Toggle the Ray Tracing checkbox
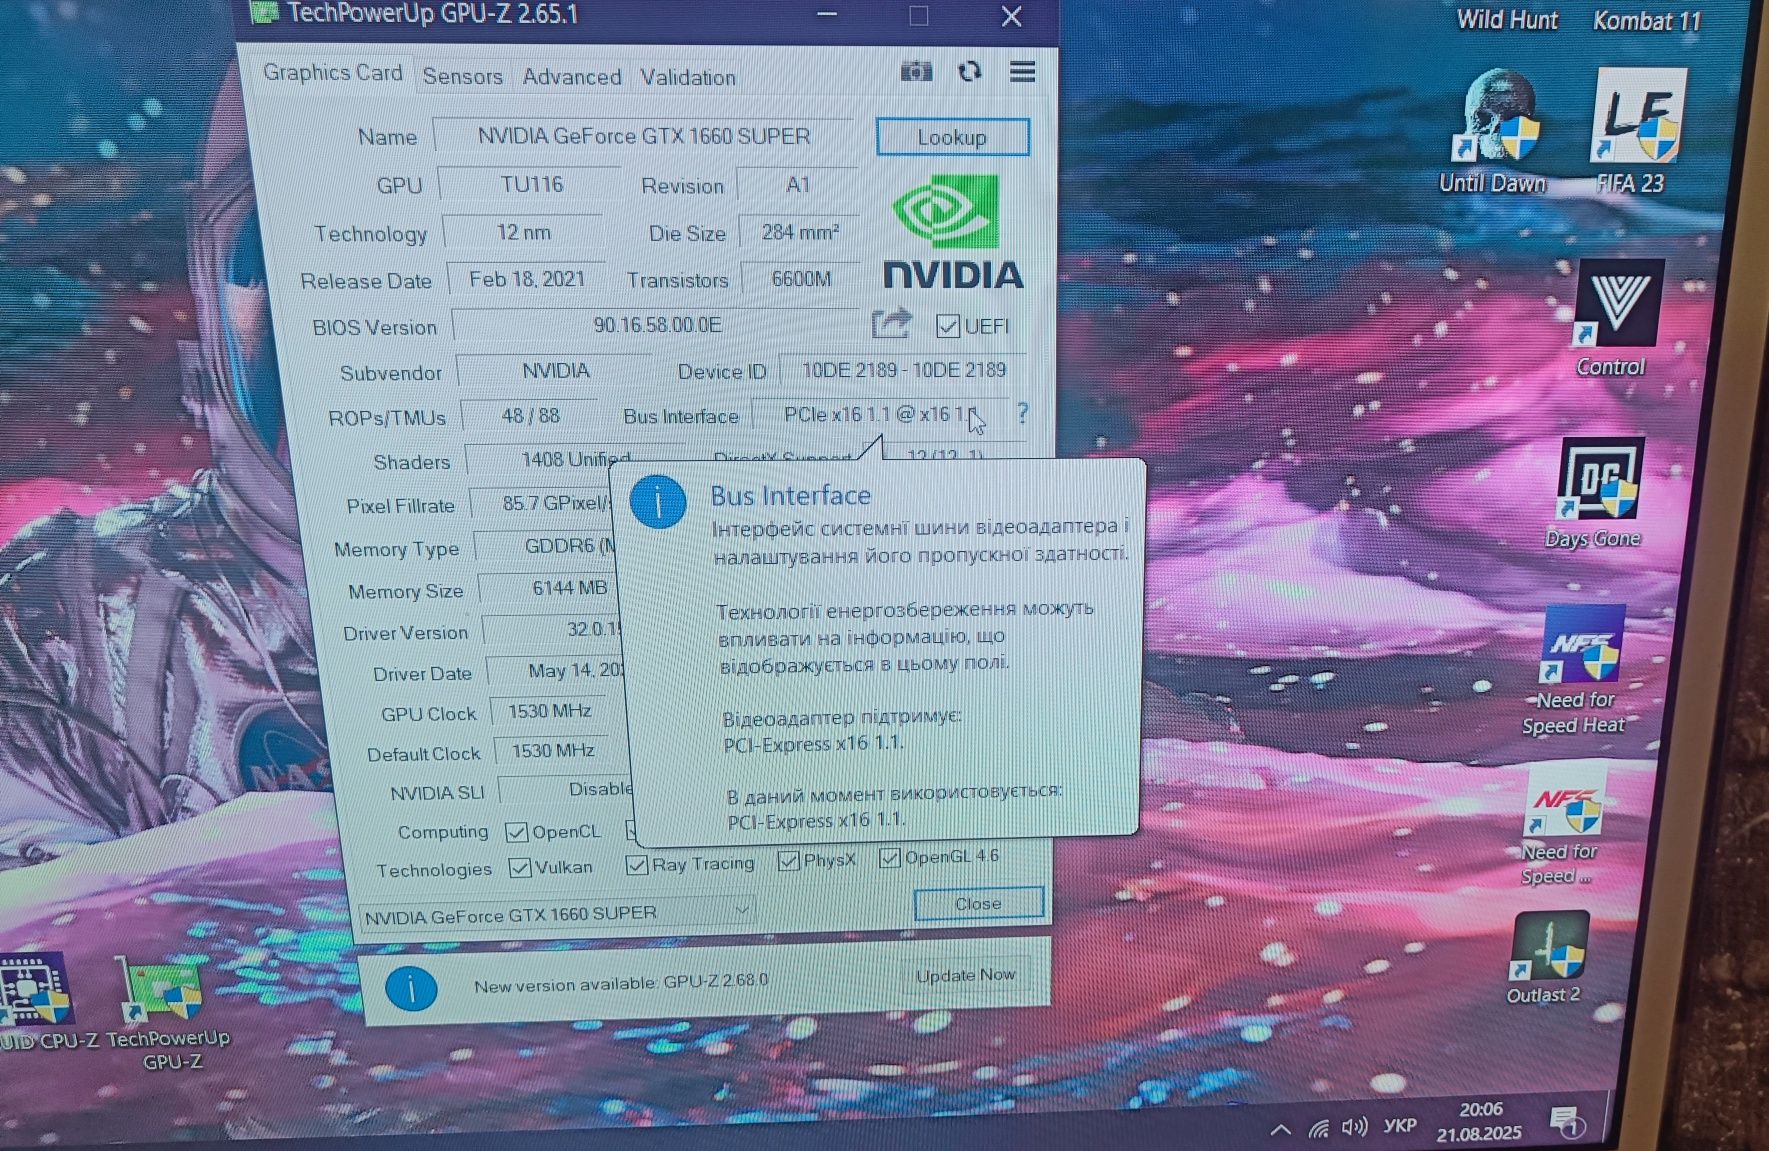Screen dimensions: 1769x1151 coord(637,864)
